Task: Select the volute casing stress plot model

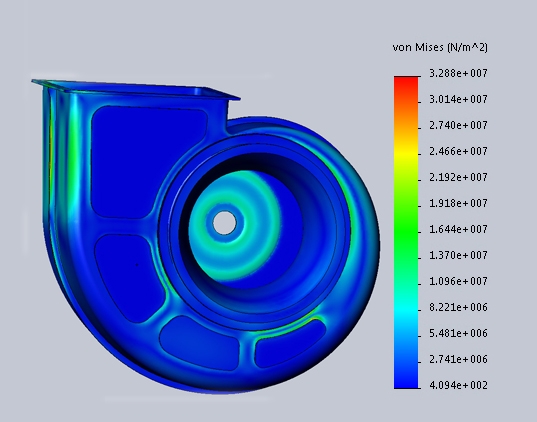Action: pyautogui.click(x=205, y=236)
